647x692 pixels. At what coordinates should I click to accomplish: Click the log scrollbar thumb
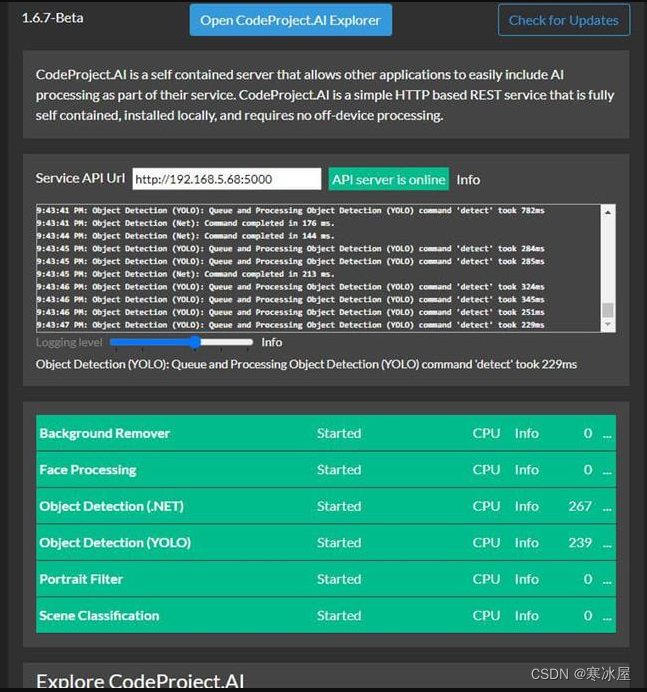(608, 310)
